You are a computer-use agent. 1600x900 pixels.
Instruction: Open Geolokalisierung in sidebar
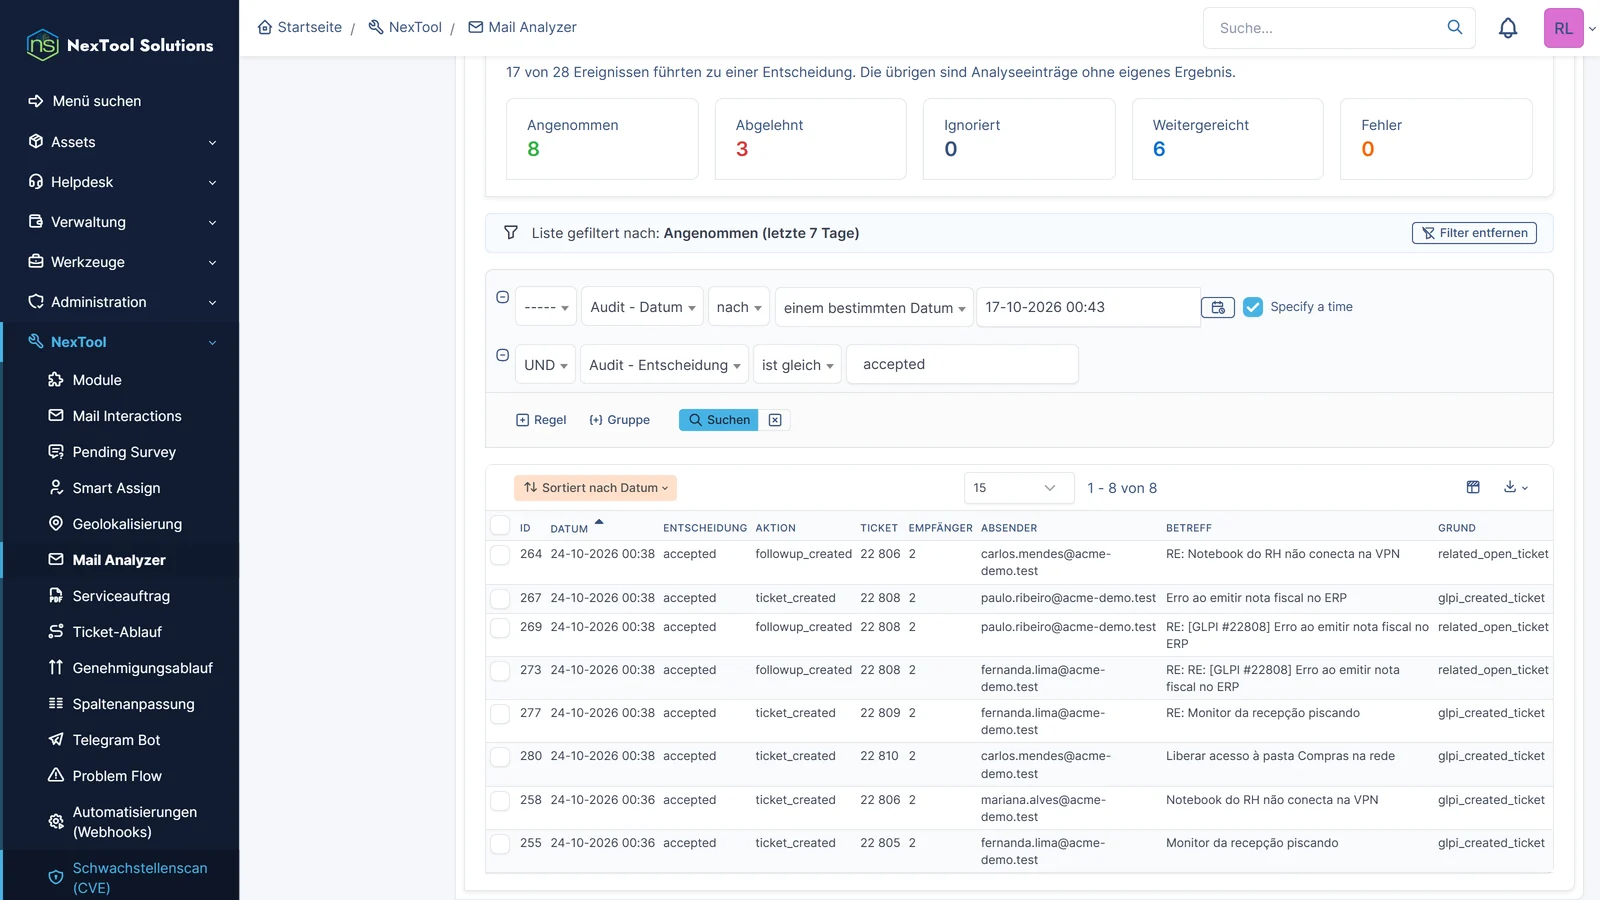127,524
